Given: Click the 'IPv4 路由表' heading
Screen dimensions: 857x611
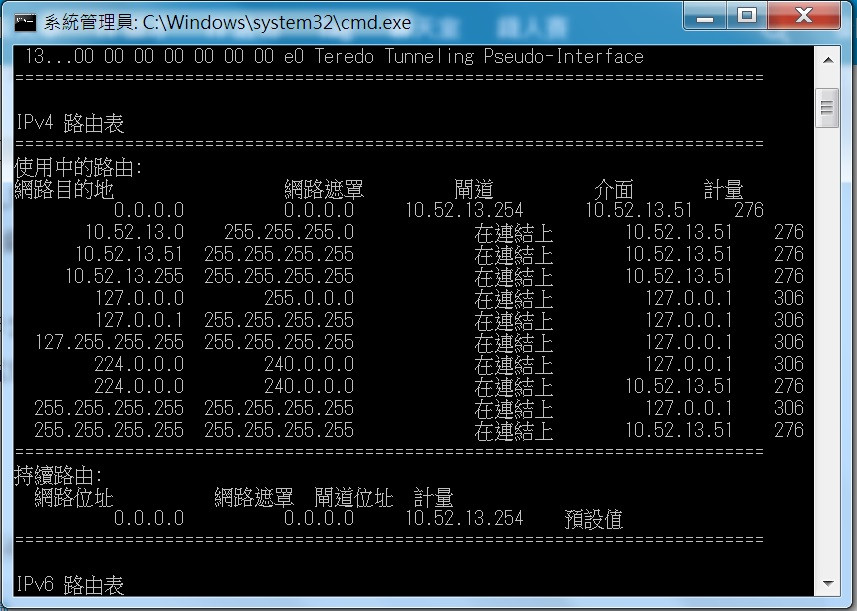Looking at the screenshot, I should (x=70, y=123).
